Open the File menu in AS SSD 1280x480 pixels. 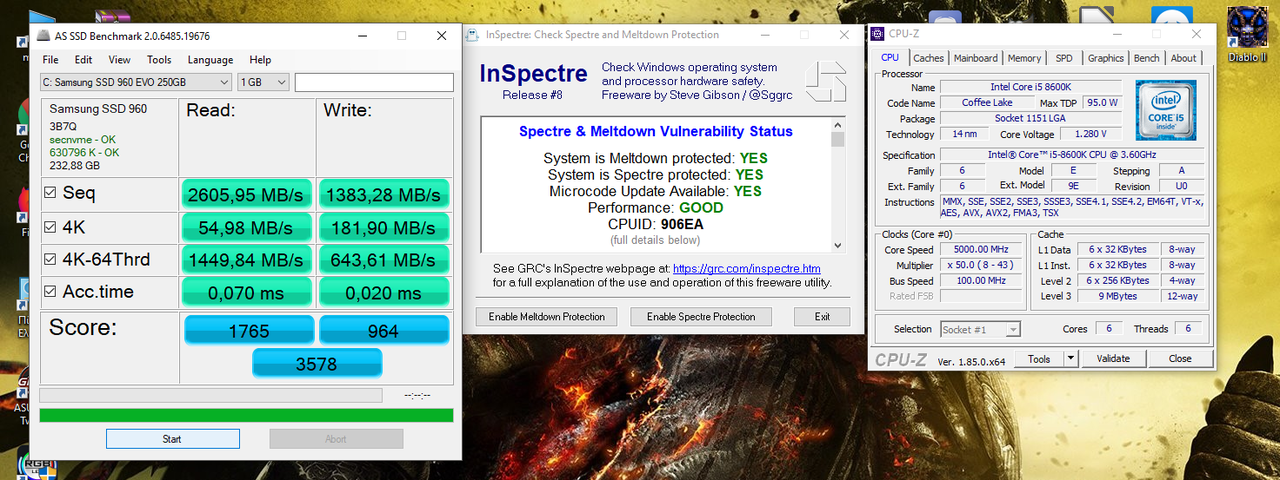pos(50,60)
